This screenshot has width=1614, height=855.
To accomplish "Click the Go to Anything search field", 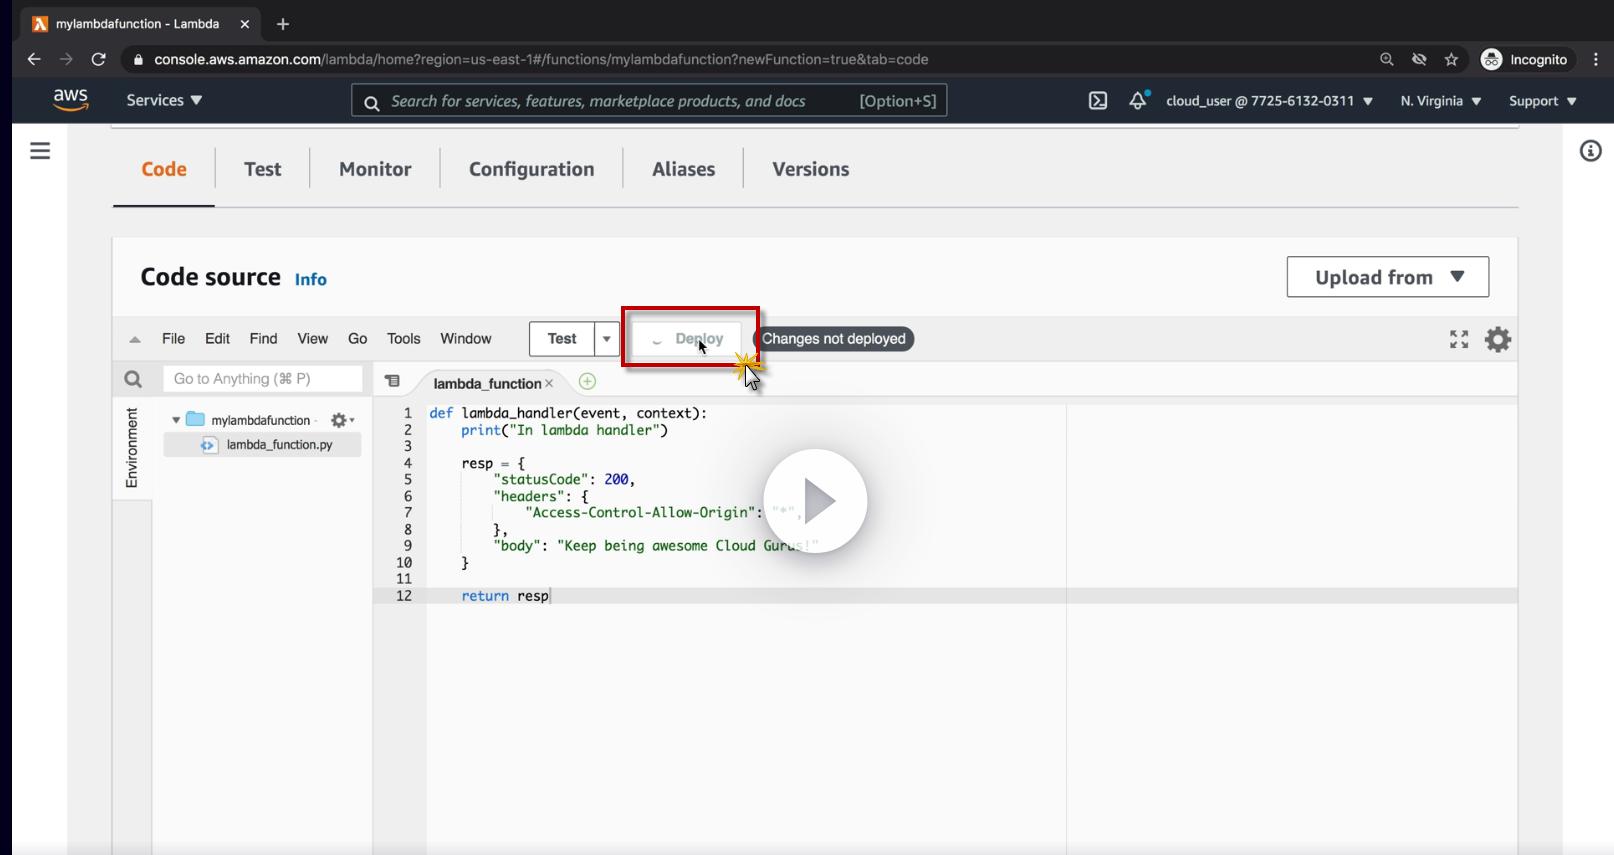I will [262, 379].
